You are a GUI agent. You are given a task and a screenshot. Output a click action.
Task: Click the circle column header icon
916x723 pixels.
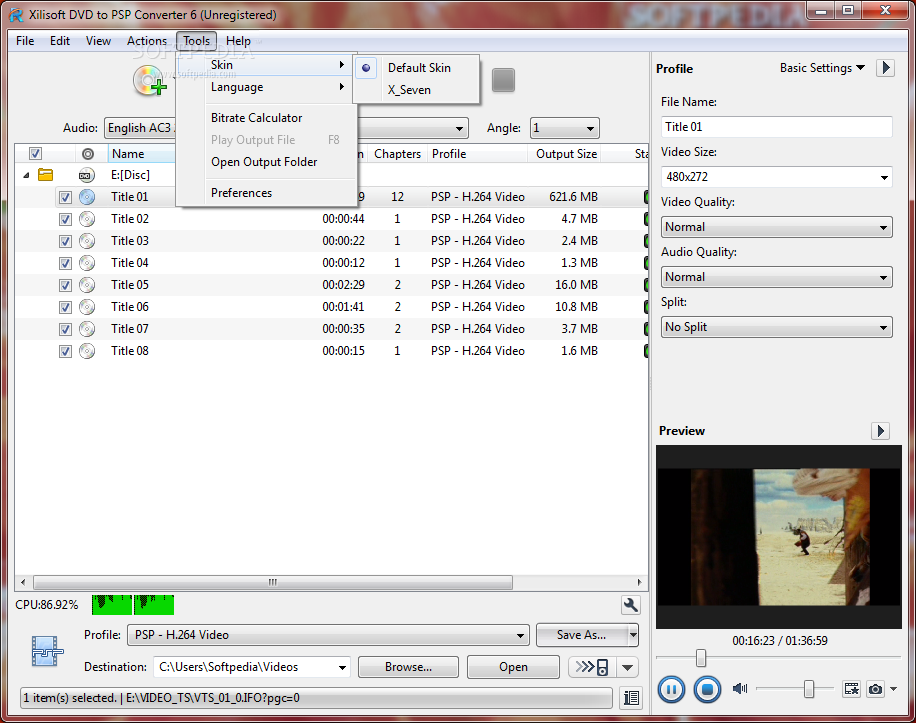(x=88, y=154)
